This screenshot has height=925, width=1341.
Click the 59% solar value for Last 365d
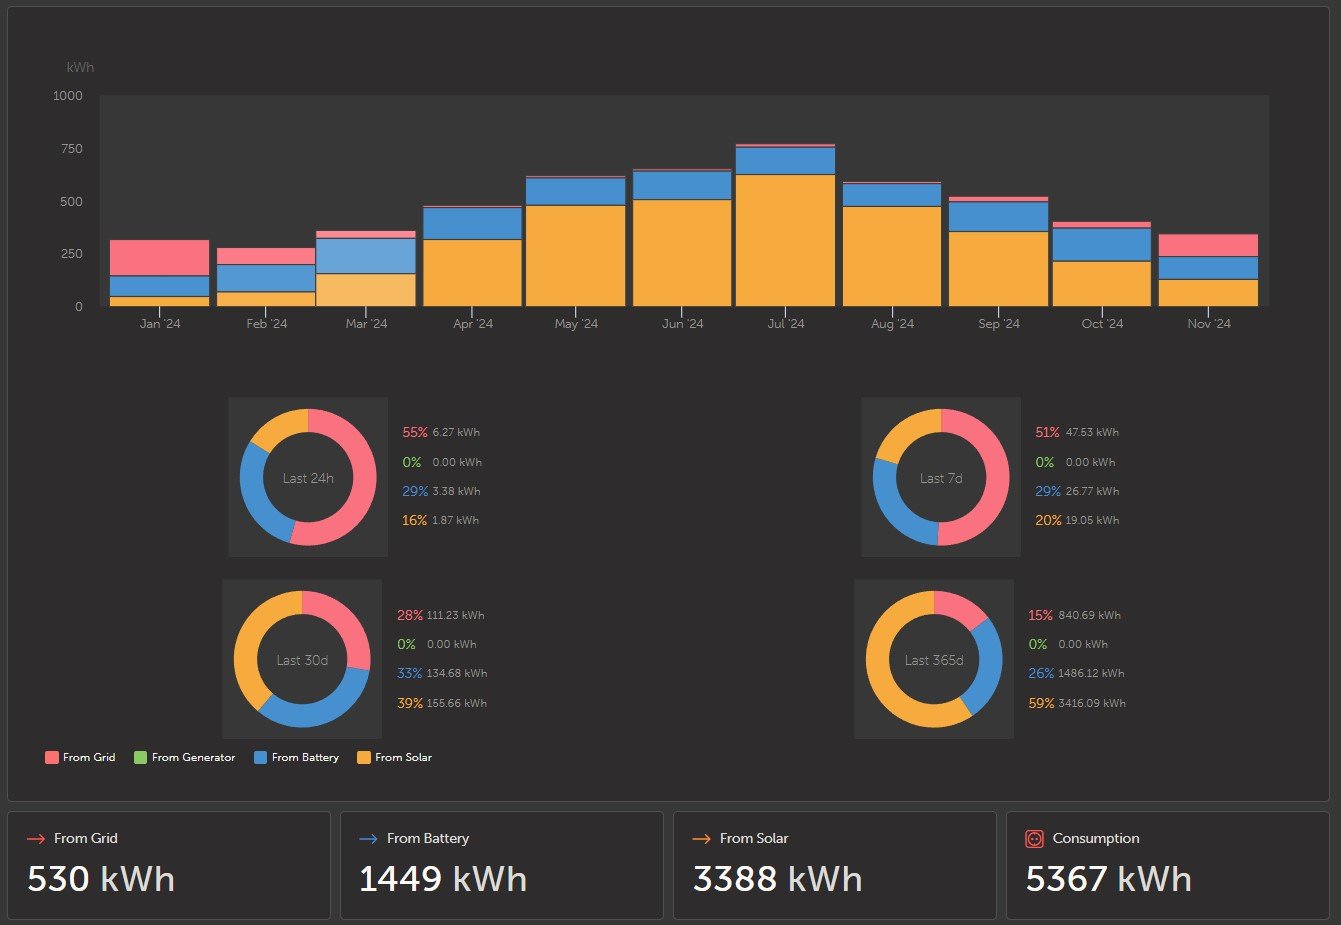point(1041,703)
